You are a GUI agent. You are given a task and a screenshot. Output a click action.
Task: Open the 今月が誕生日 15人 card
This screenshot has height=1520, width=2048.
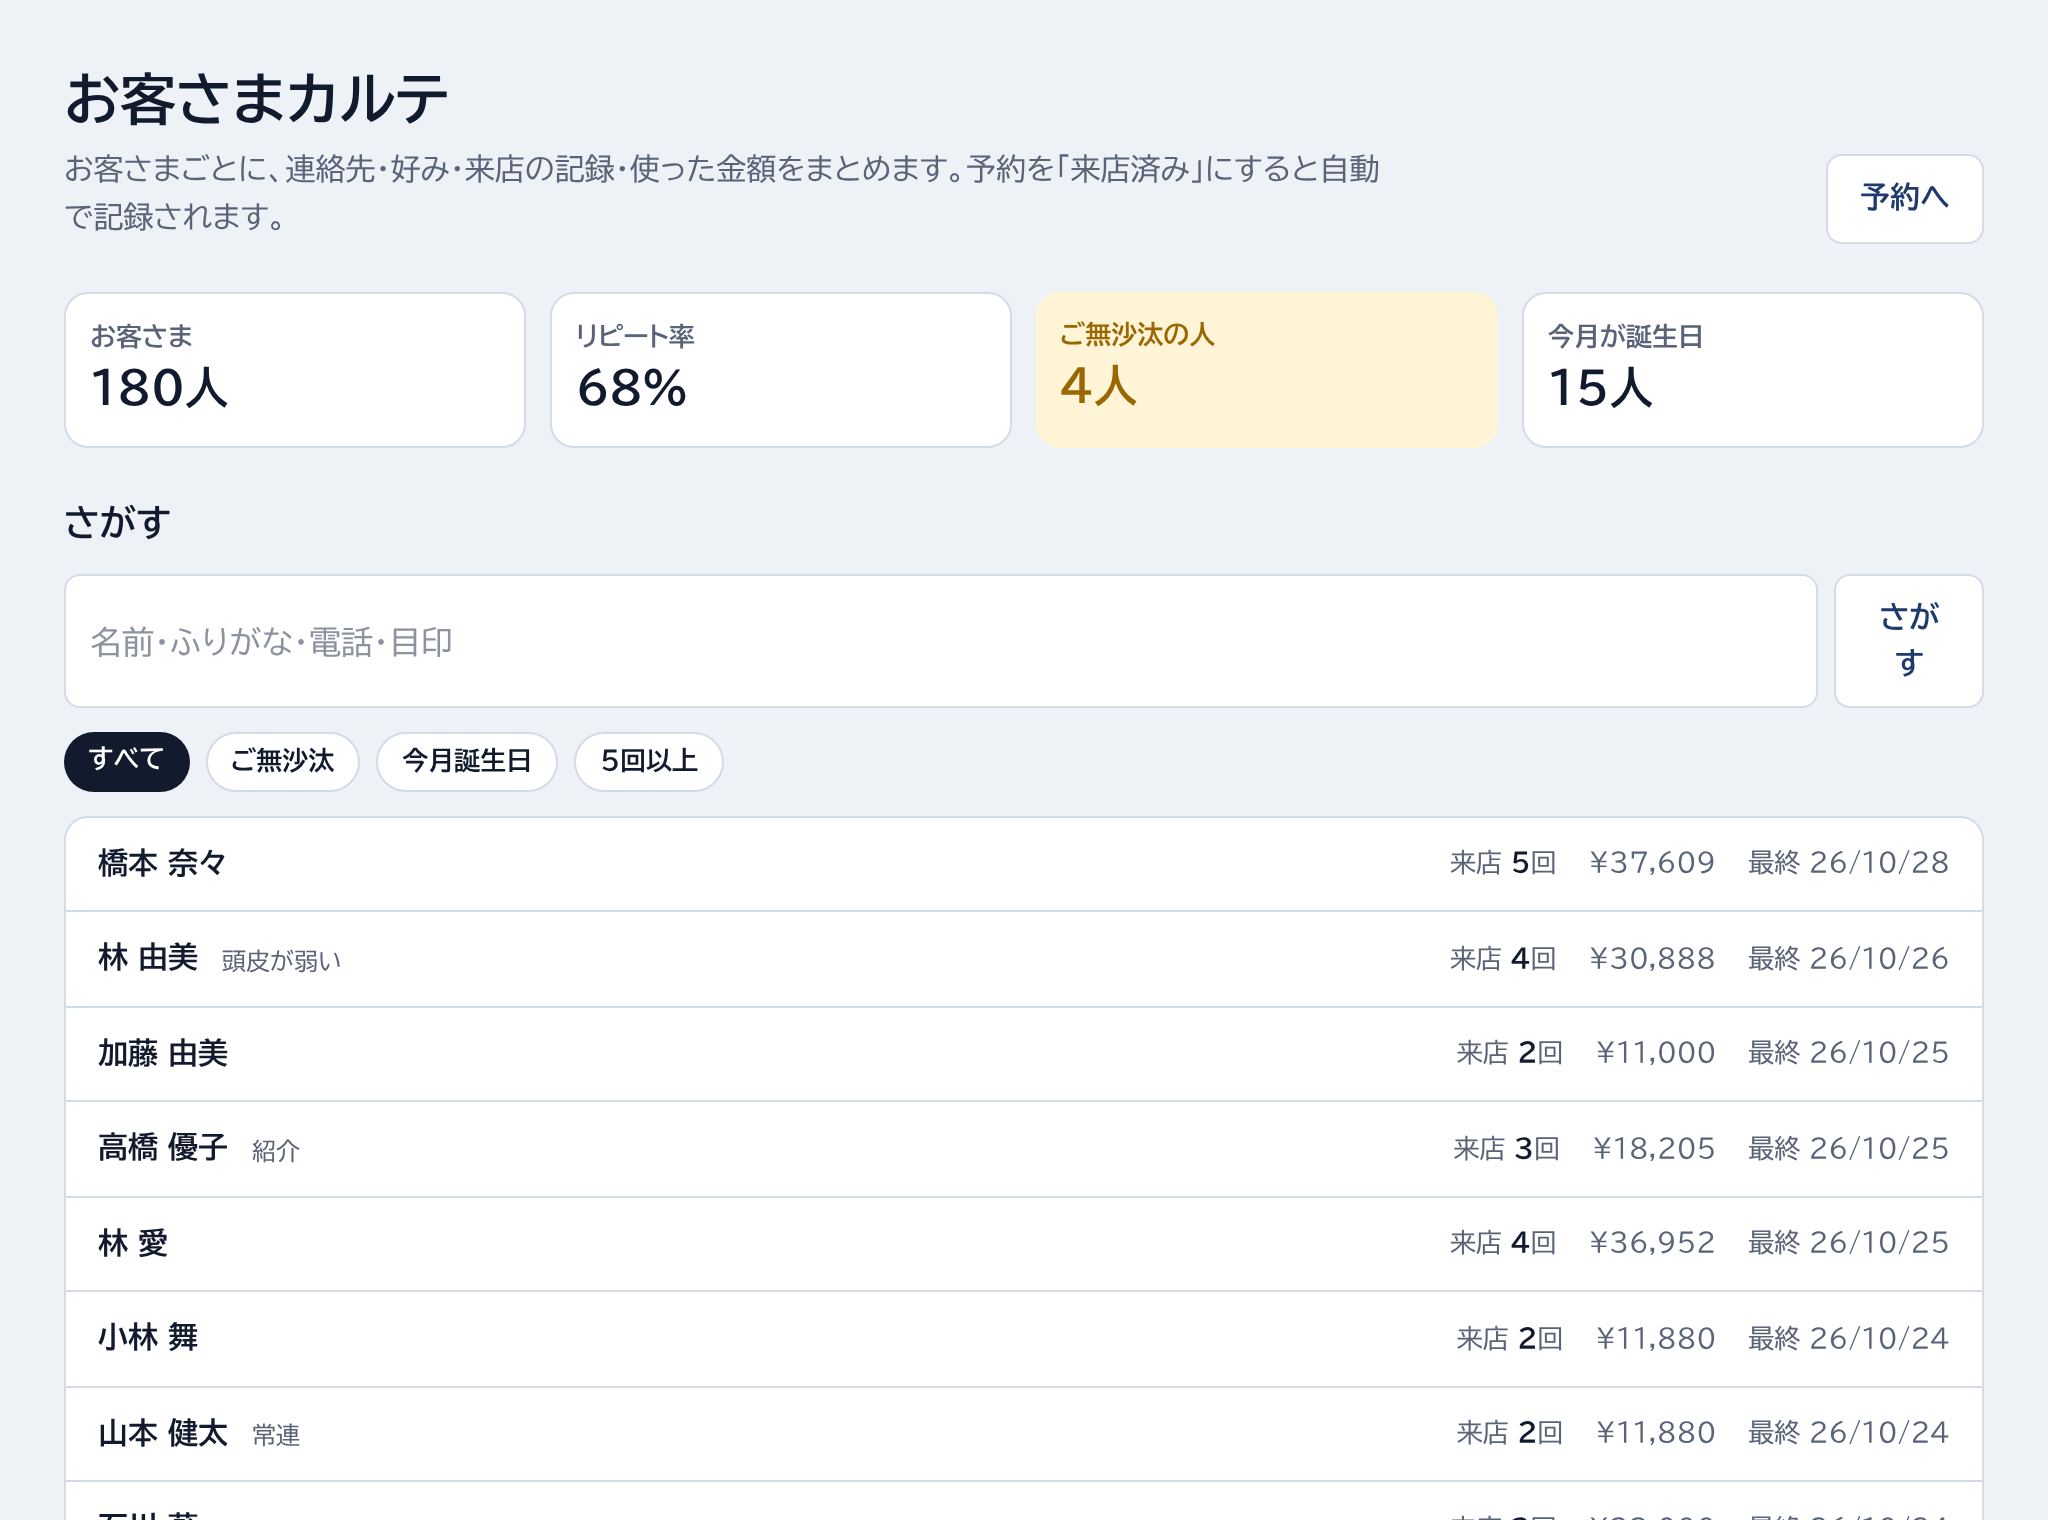1753,370
